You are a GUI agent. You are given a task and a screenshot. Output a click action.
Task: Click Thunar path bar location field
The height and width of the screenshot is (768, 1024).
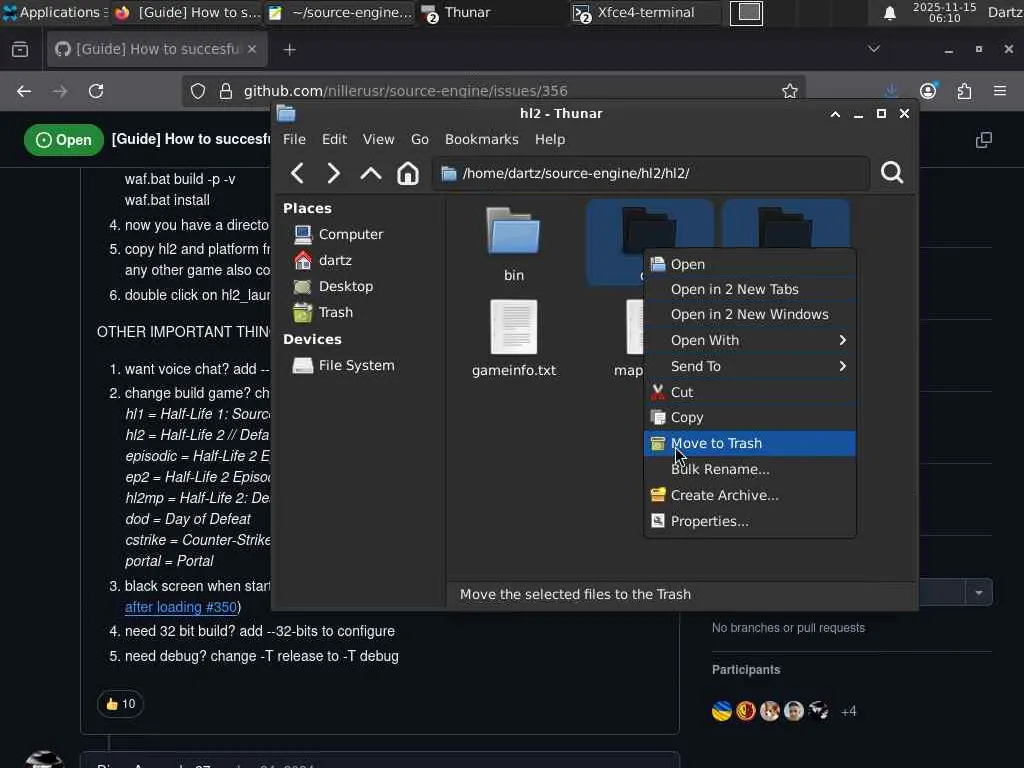pyautogui.click(x=650, y=173)
